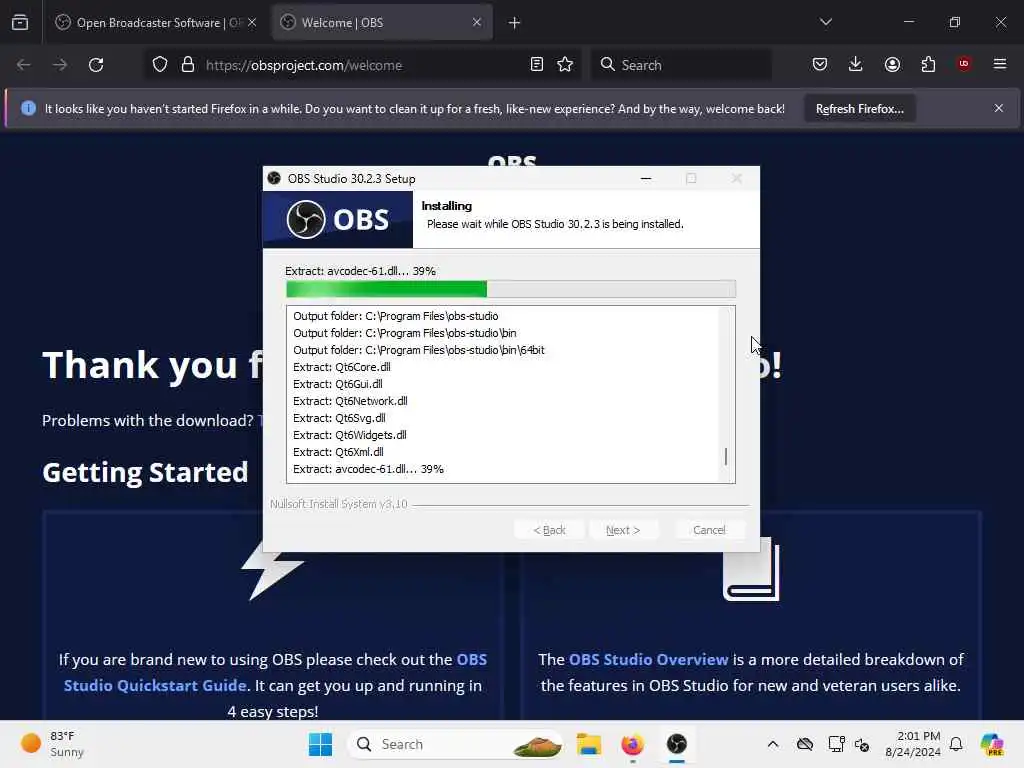The height and width of the screenshot is (768, 1024).
Task: Switch to OBS installer in taskbar
Action: pyautogui.click(x=677, y=744)
